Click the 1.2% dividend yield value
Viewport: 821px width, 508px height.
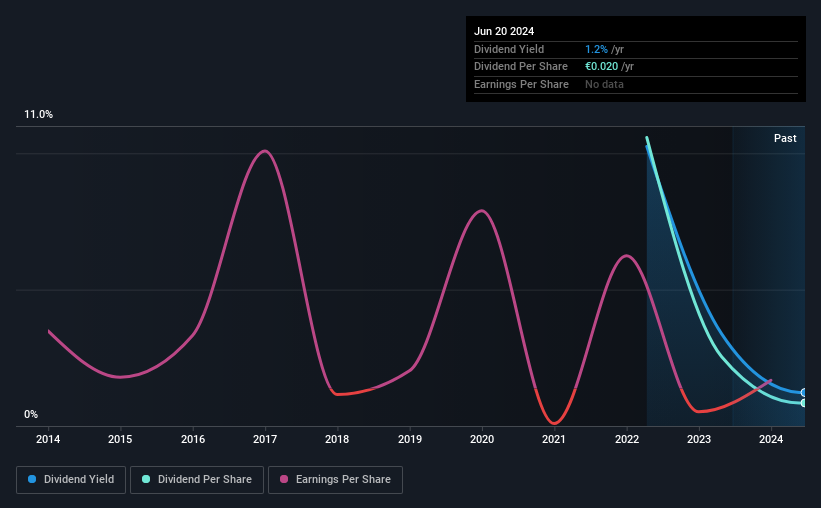tap(596, 49)
